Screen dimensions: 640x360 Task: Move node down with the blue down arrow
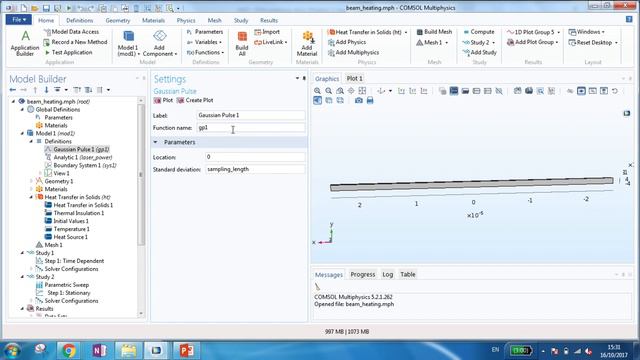(46, 90)
